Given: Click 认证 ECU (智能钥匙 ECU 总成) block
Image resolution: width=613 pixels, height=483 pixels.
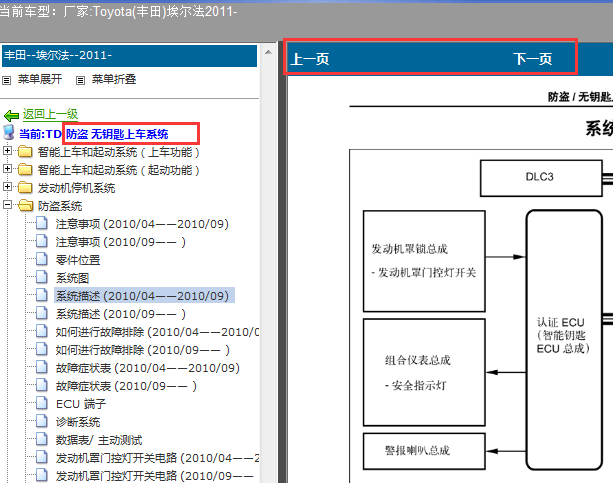Looking at the screenshot, I should pos(564,340).
